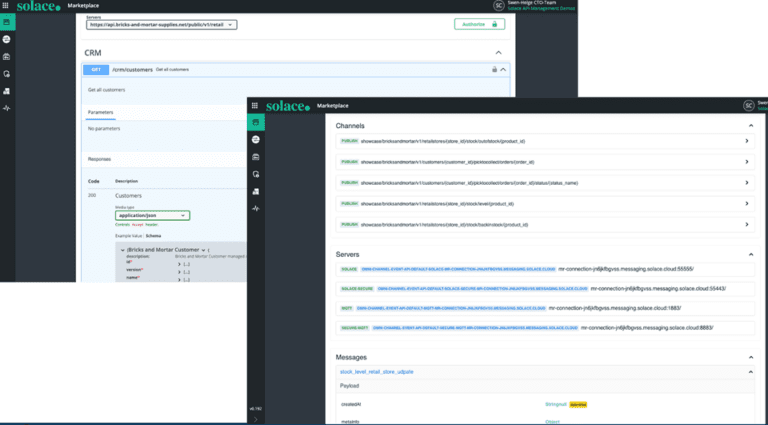Click the Payload header row
This screenshot has height=425, width=768.
click(545, 386)
